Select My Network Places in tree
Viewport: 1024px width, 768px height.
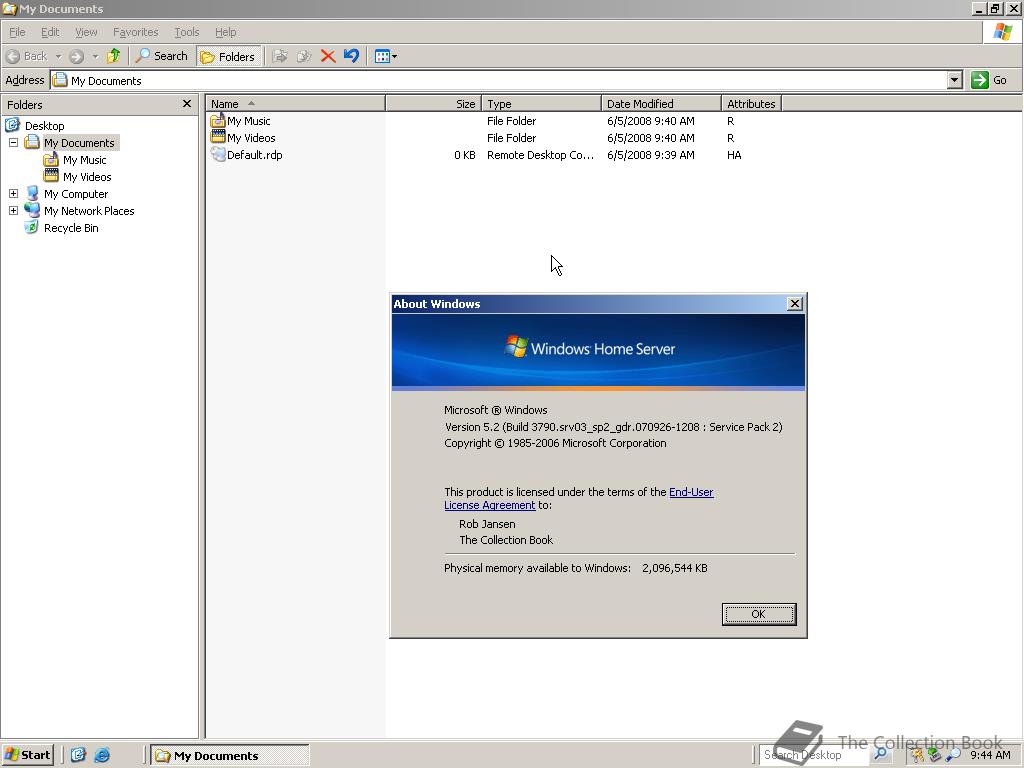pyautogui.click(x=89, y=211)
